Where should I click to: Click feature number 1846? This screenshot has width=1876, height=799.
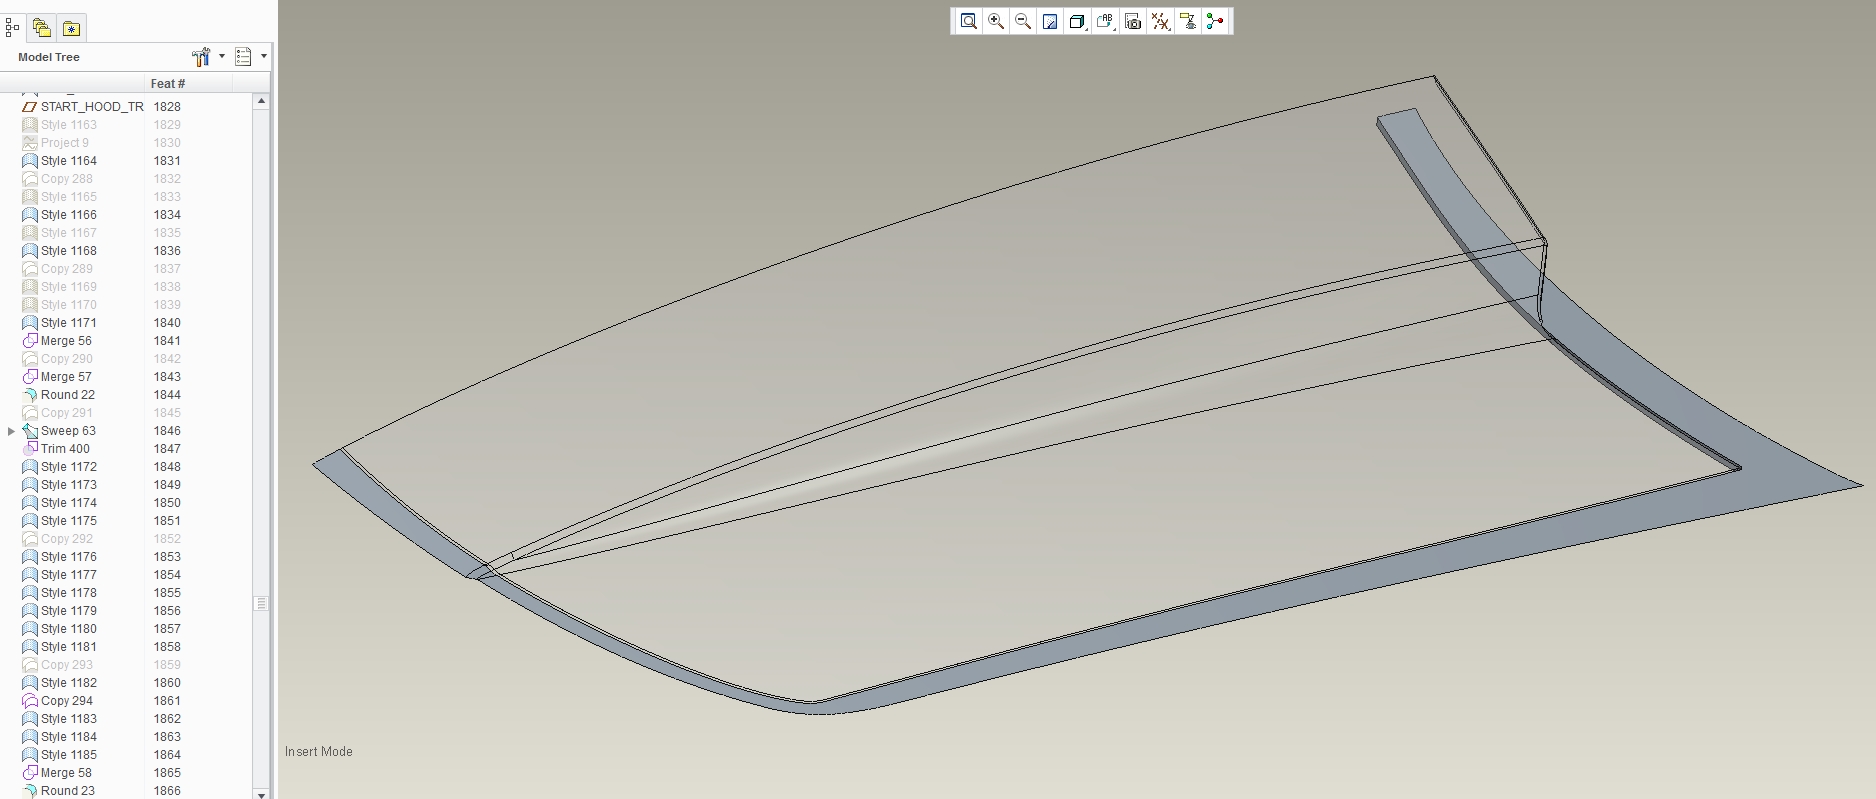click(167, 431)
